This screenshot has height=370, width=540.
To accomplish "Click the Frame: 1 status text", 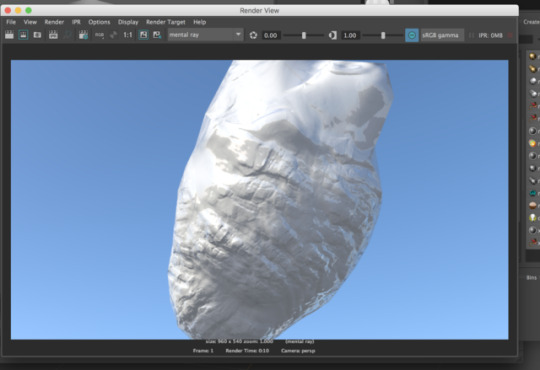I will tap(203, 351).
